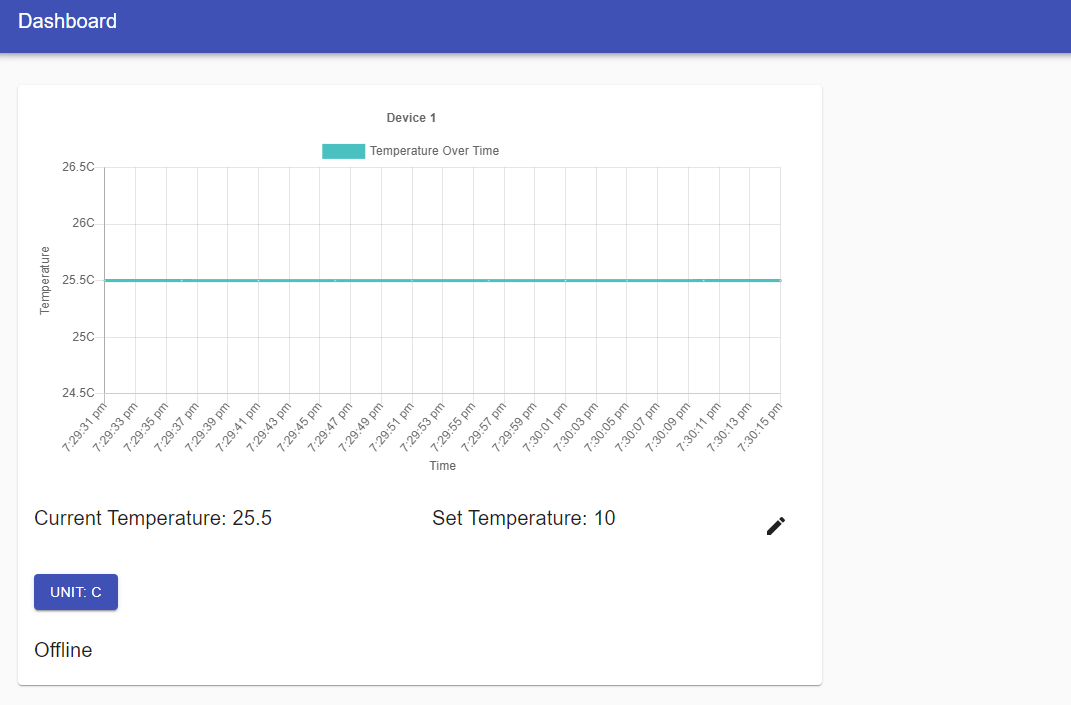The height and width of the screenshot is (705, 1071).
Task: Click the Current Temperature: 25.5 reading
Action: coord(153,518)
